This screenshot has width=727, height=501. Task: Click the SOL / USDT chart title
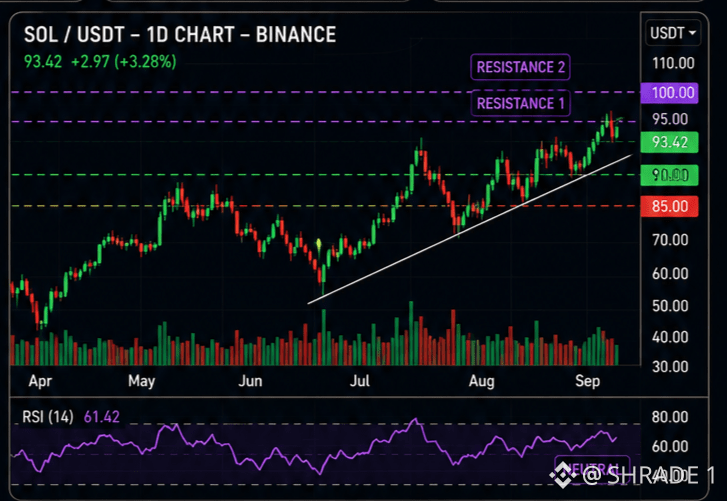coord(180,35)
